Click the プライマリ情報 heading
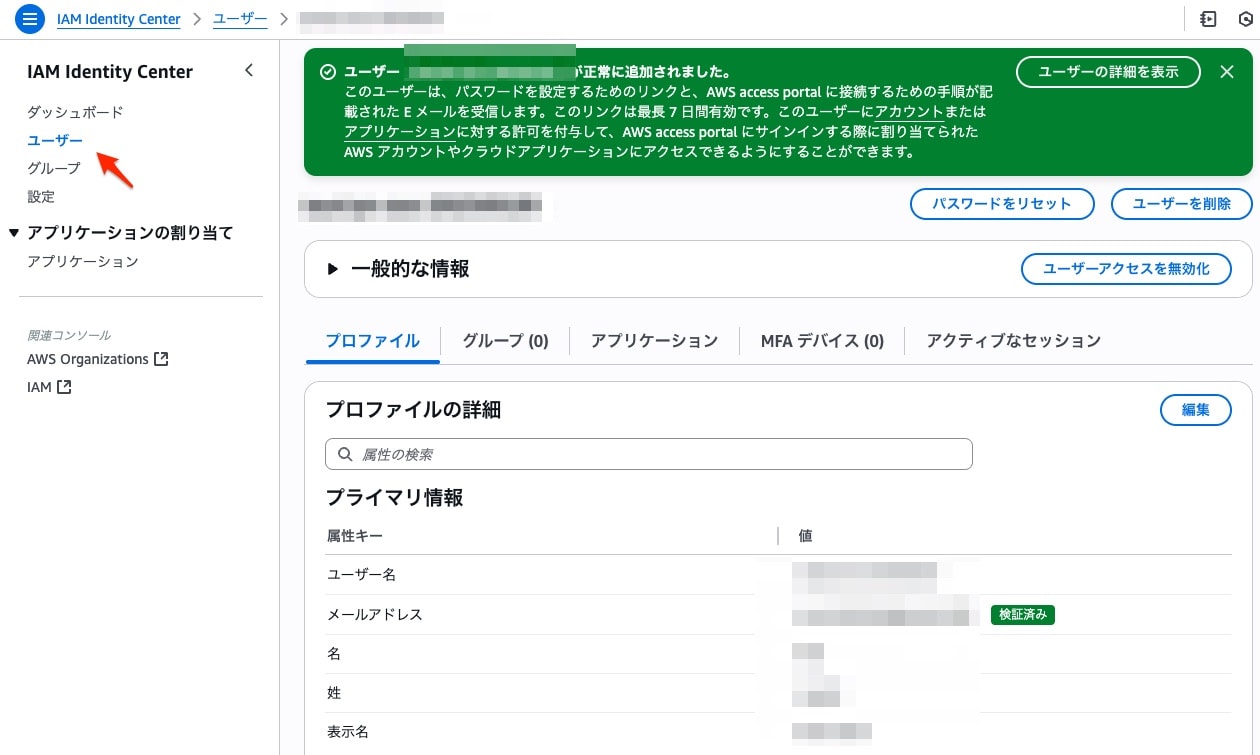Viewport: 1260px width, 755px height. click(x=395, y=498)
